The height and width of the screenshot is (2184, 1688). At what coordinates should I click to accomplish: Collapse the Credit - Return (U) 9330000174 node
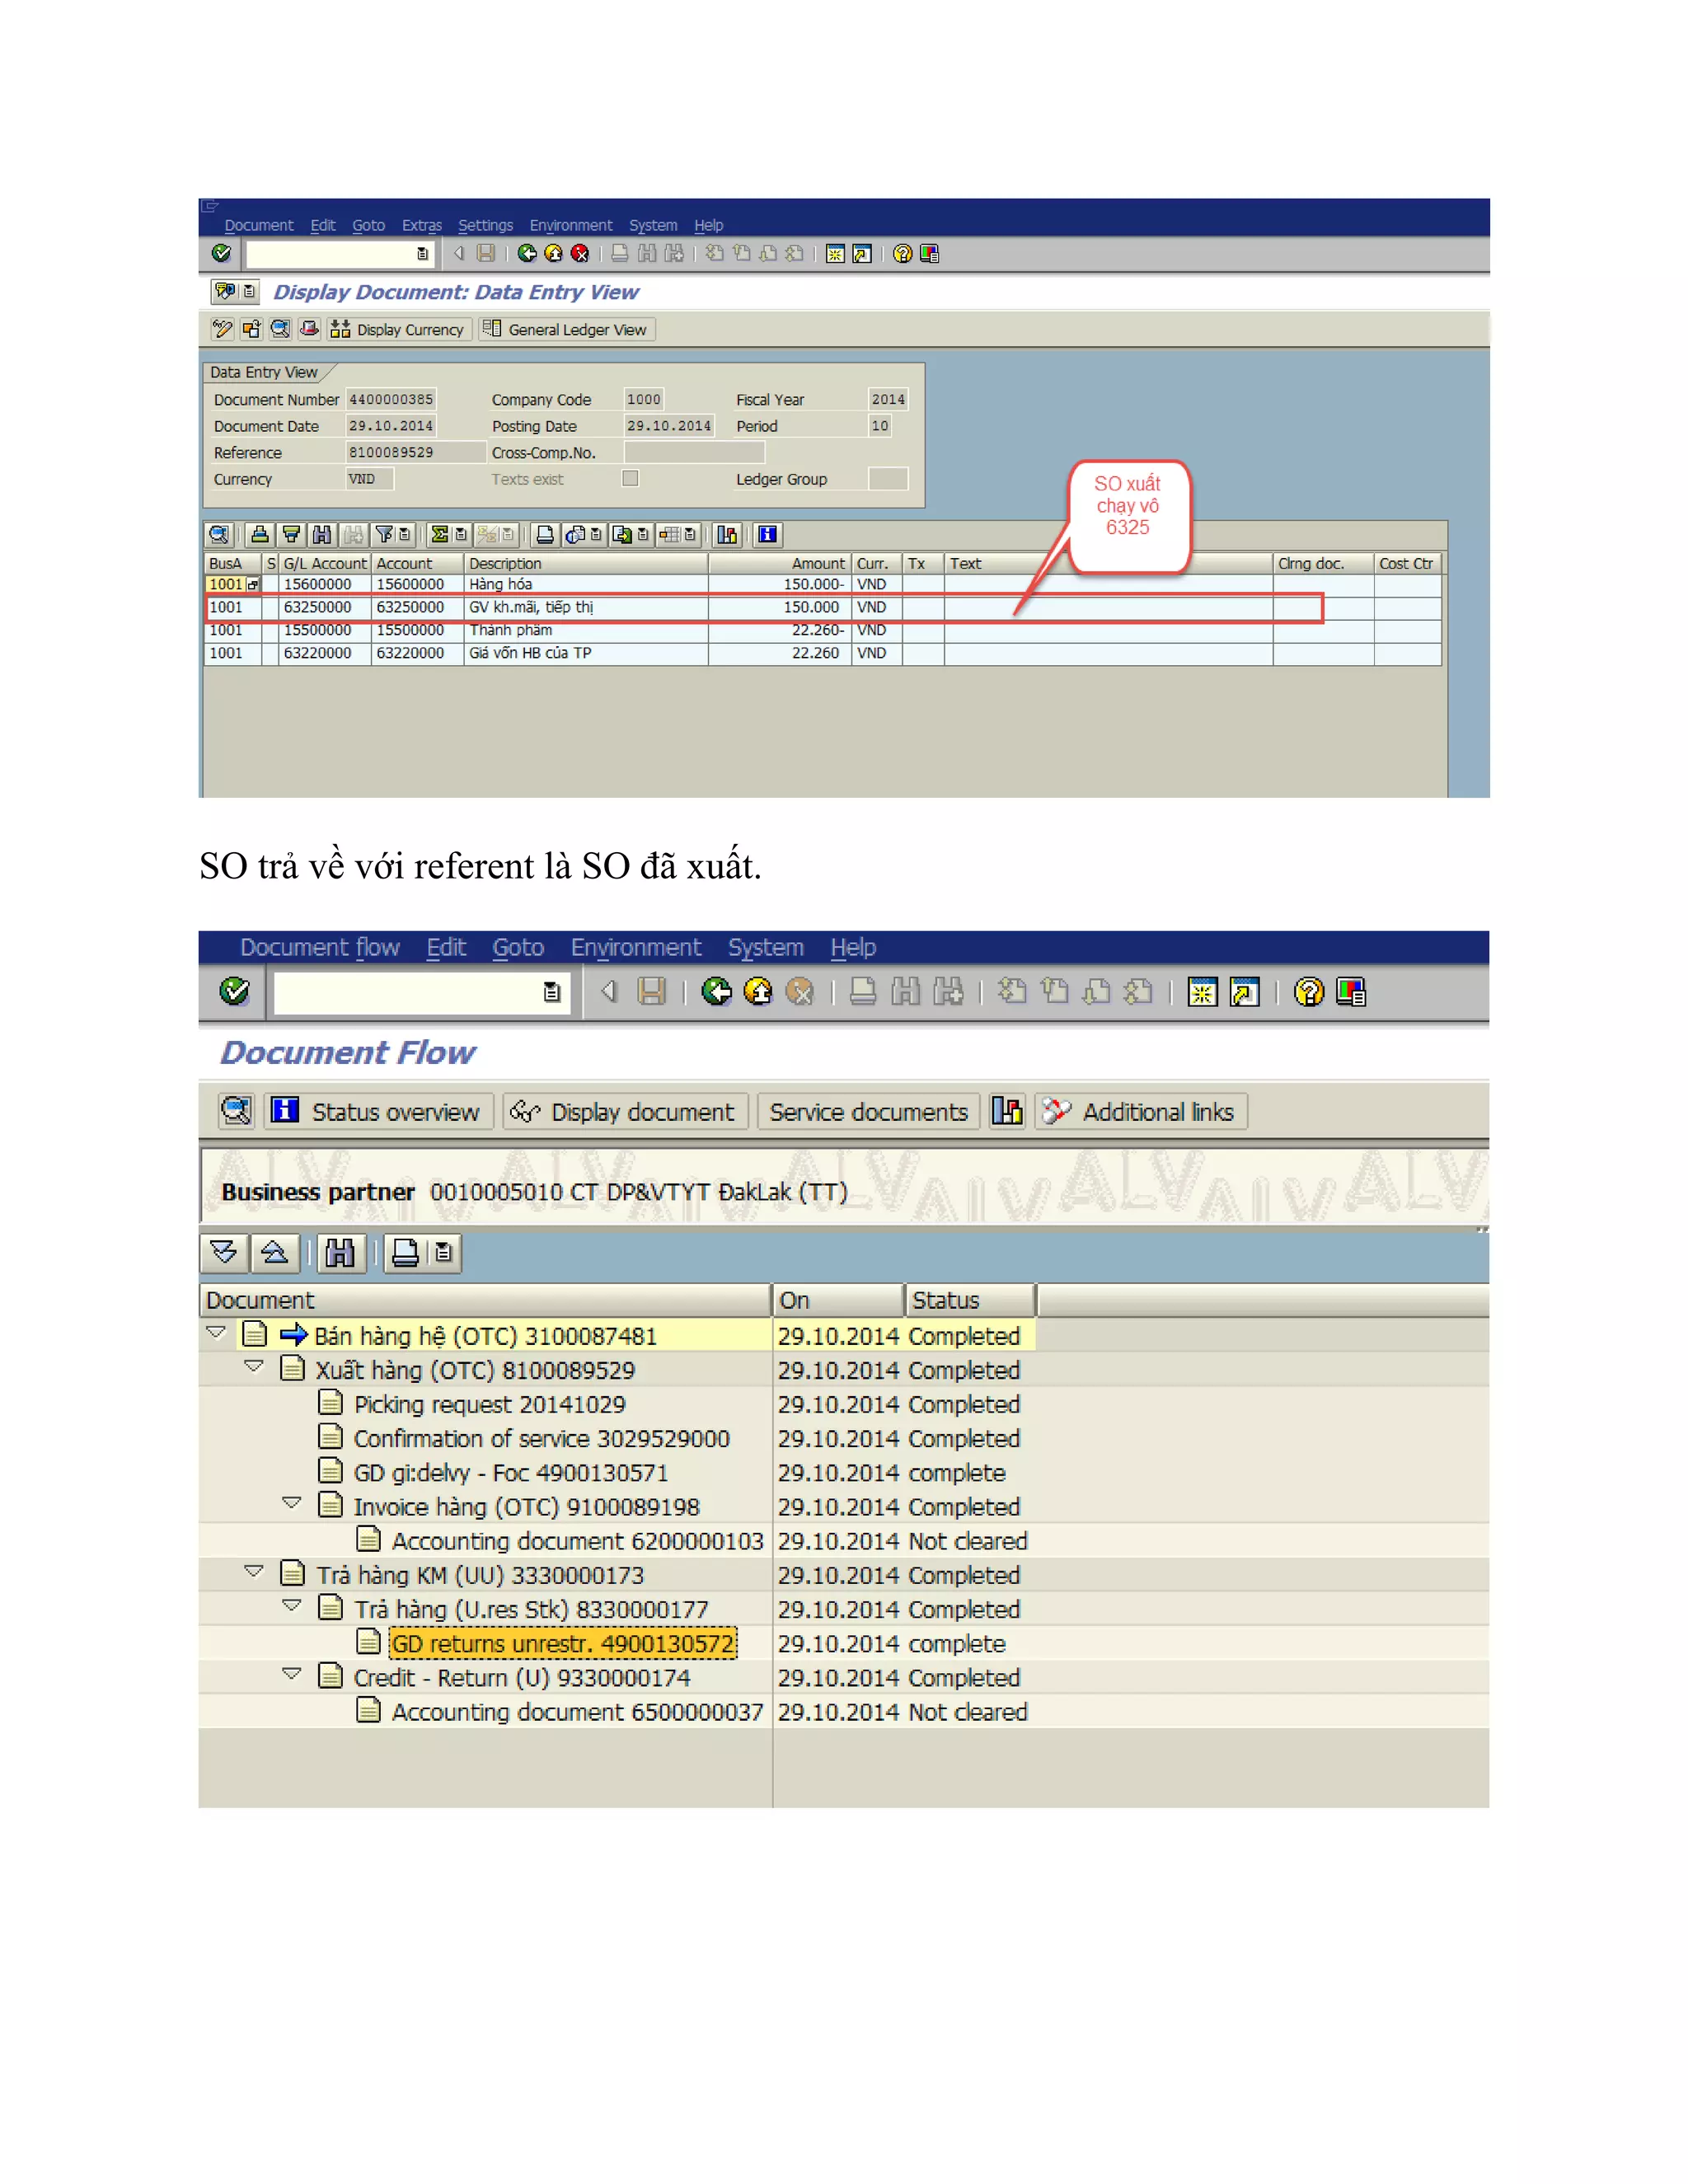pyautogui.click(x=292, y=1674)
